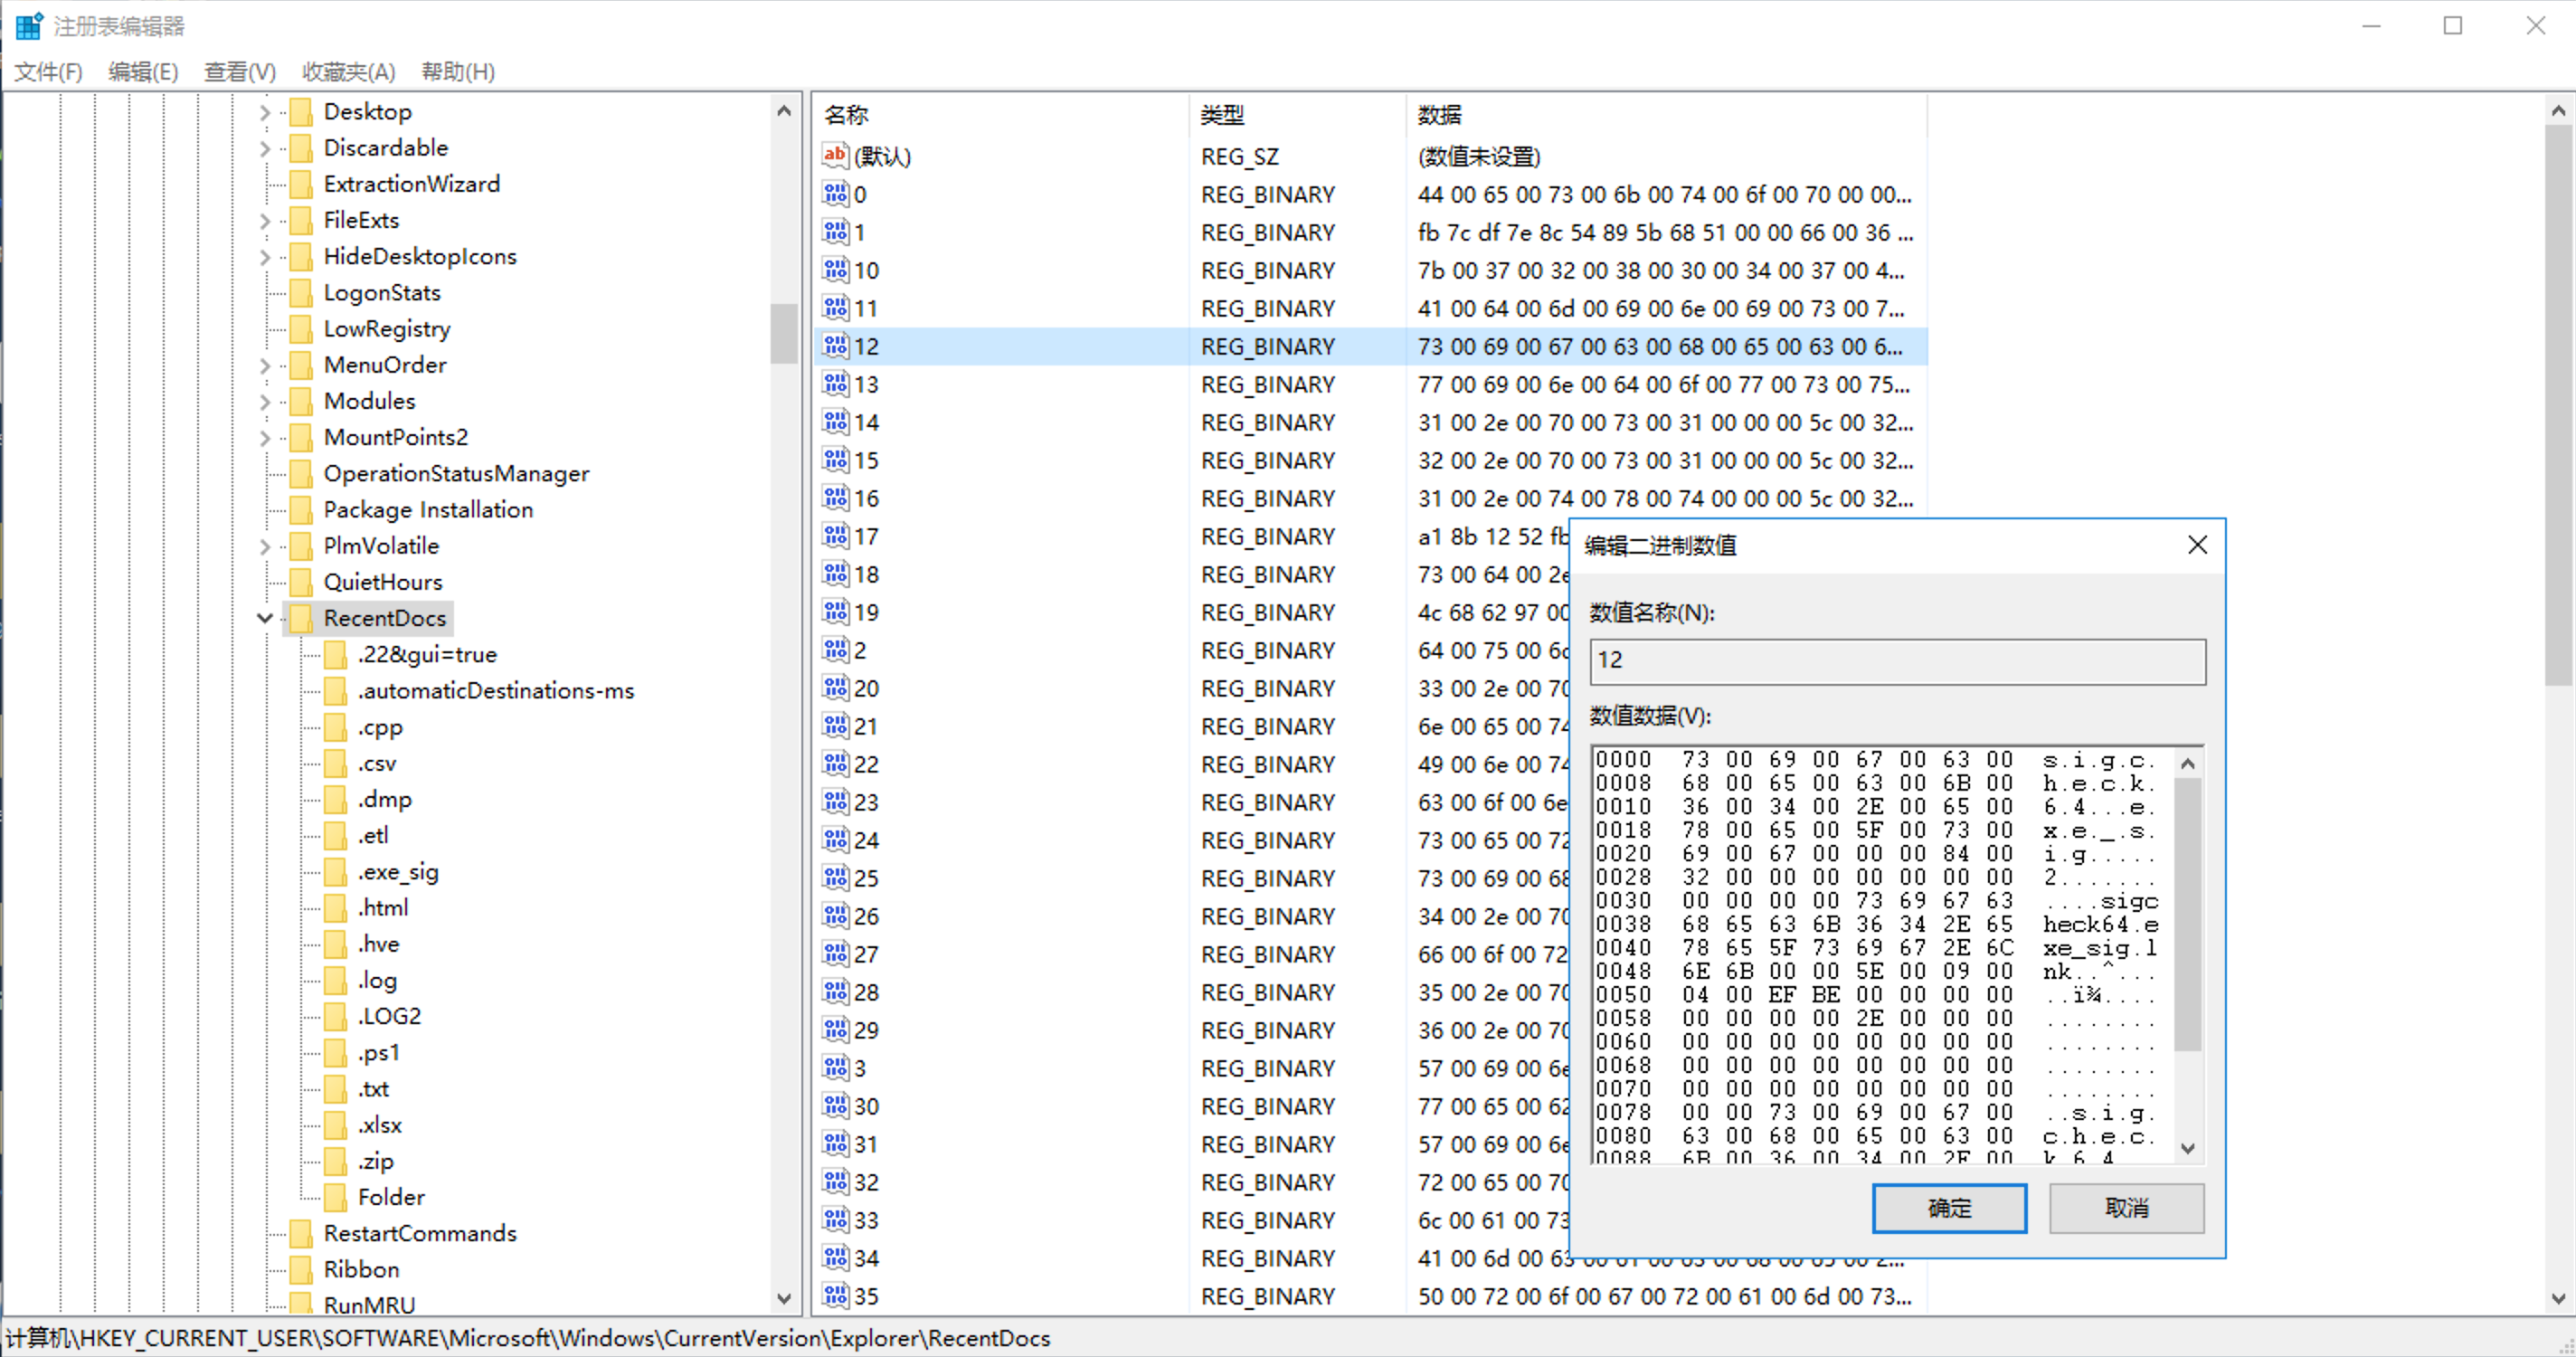
Task: Expand the Desktop key
Action: [x=265, y=112]
